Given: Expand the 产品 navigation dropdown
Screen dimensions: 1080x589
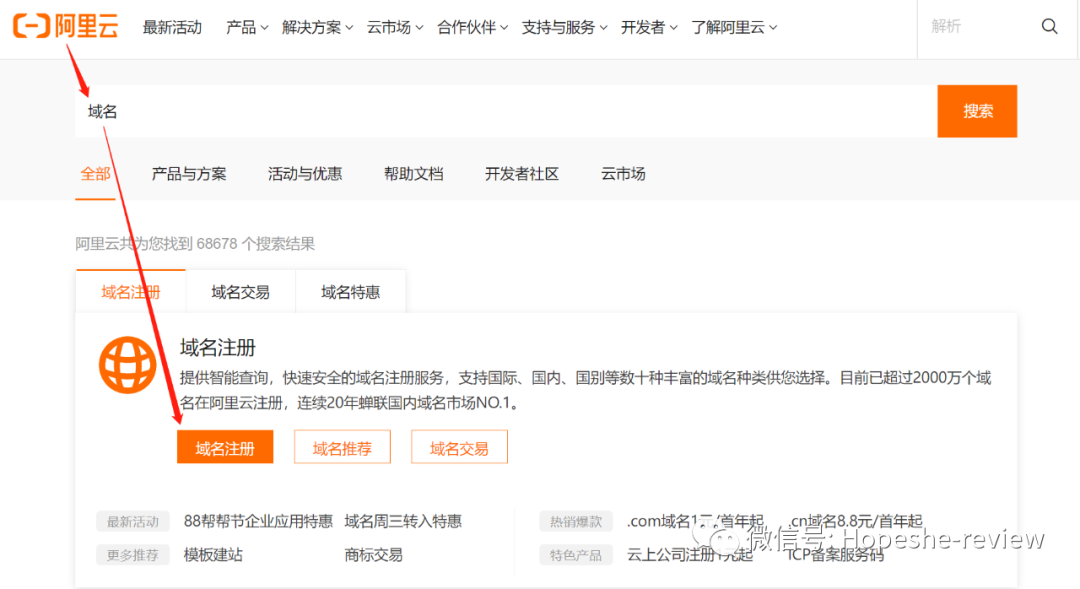Looking at the screenshot, I should (x=246, y=27).
